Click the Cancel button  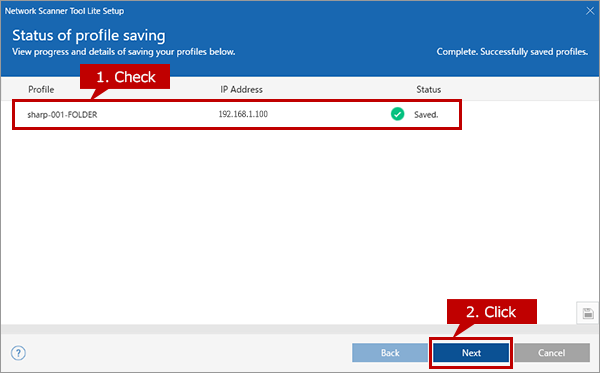click(551, 352)
